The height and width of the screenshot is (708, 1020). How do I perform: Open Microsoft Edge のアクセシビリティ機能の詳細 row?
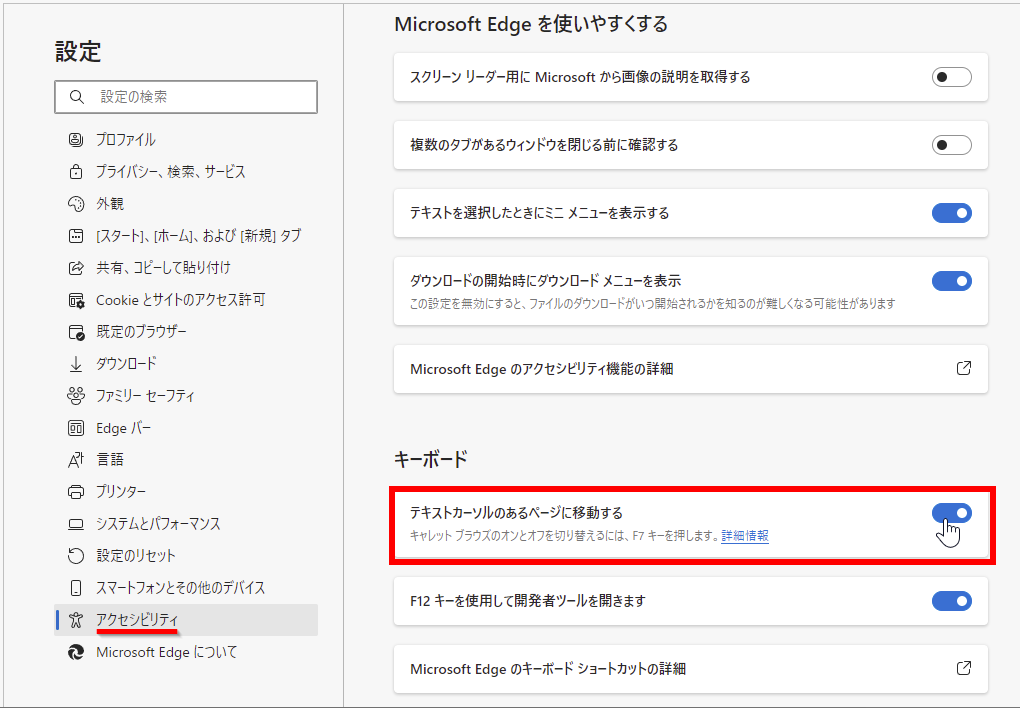(691, 369)
